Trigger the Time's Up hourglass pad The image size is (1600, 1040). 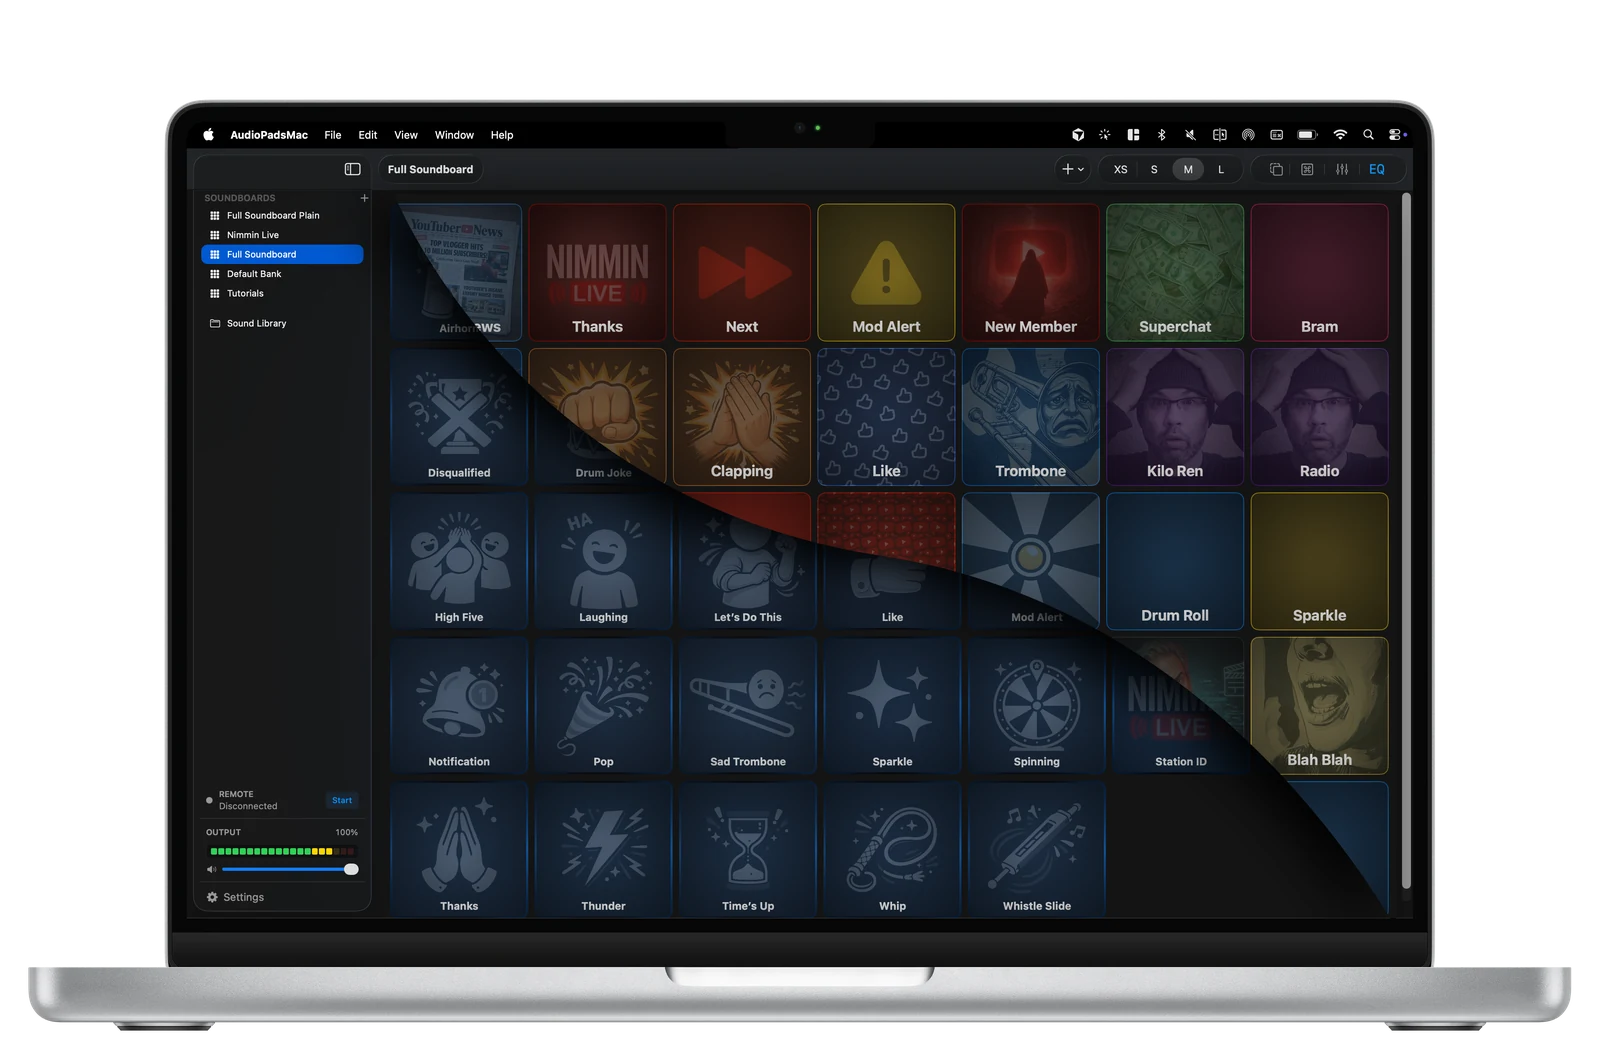(x=748, y=850)
